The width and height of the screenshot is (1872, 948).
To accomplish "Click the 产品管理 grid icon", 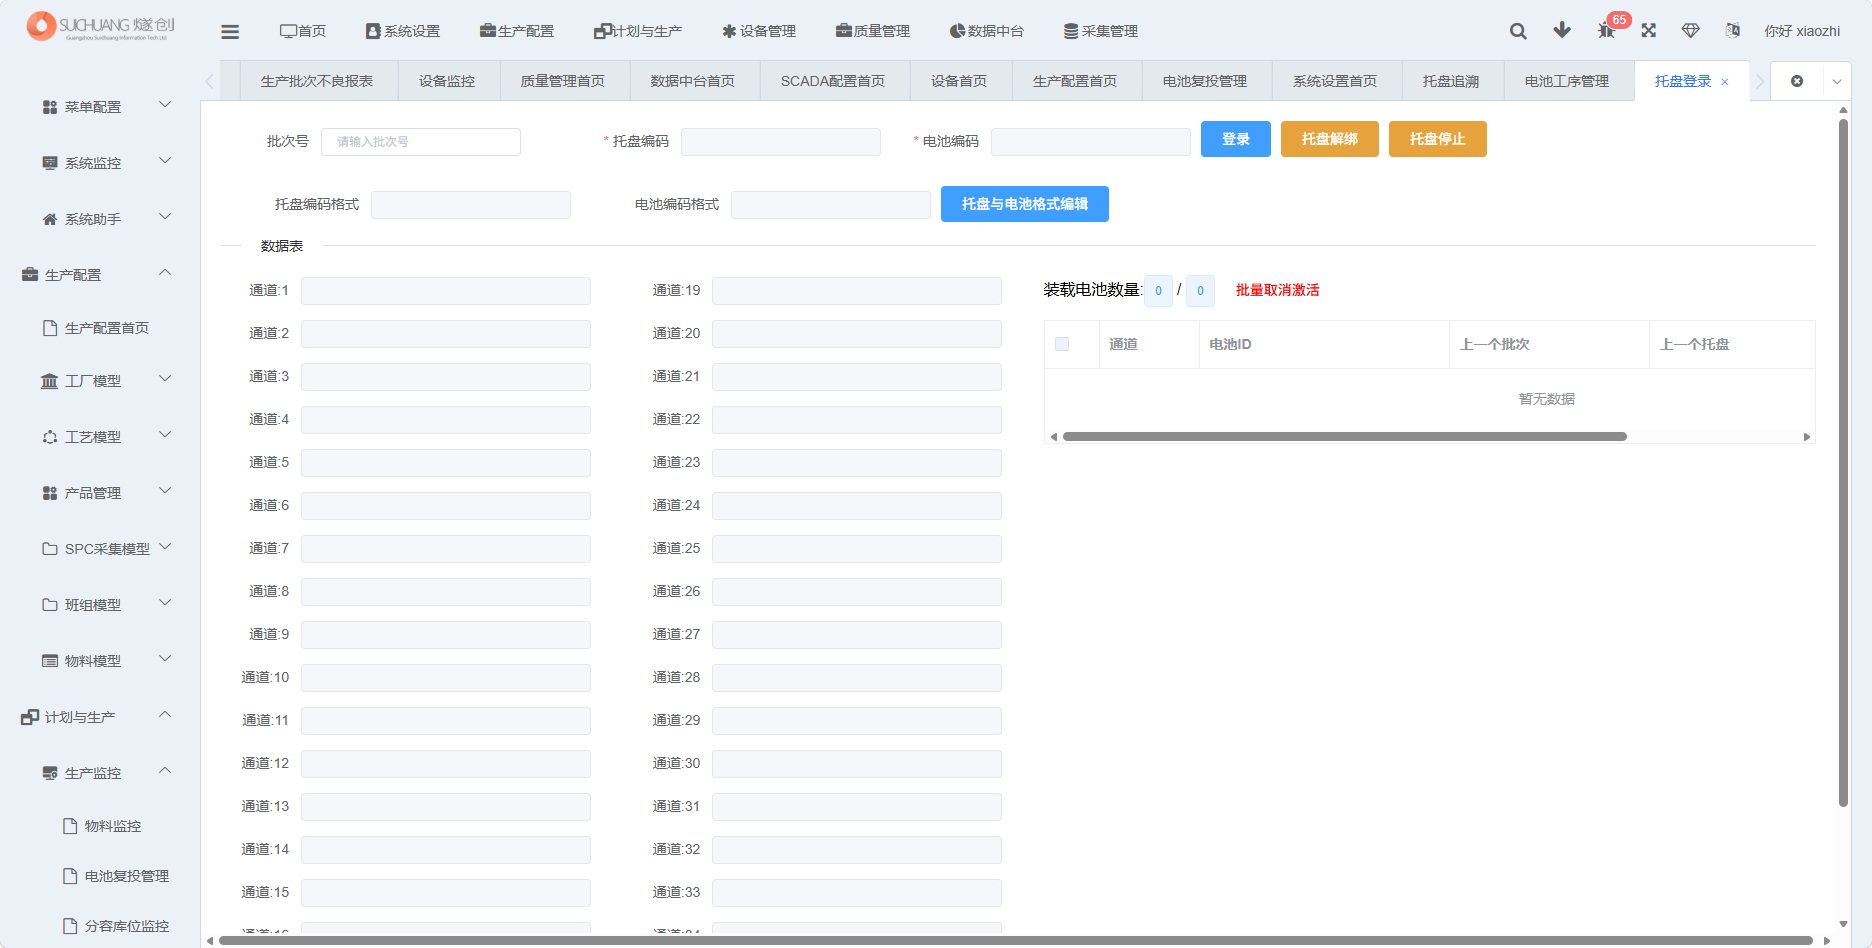I will pos(50,493).
